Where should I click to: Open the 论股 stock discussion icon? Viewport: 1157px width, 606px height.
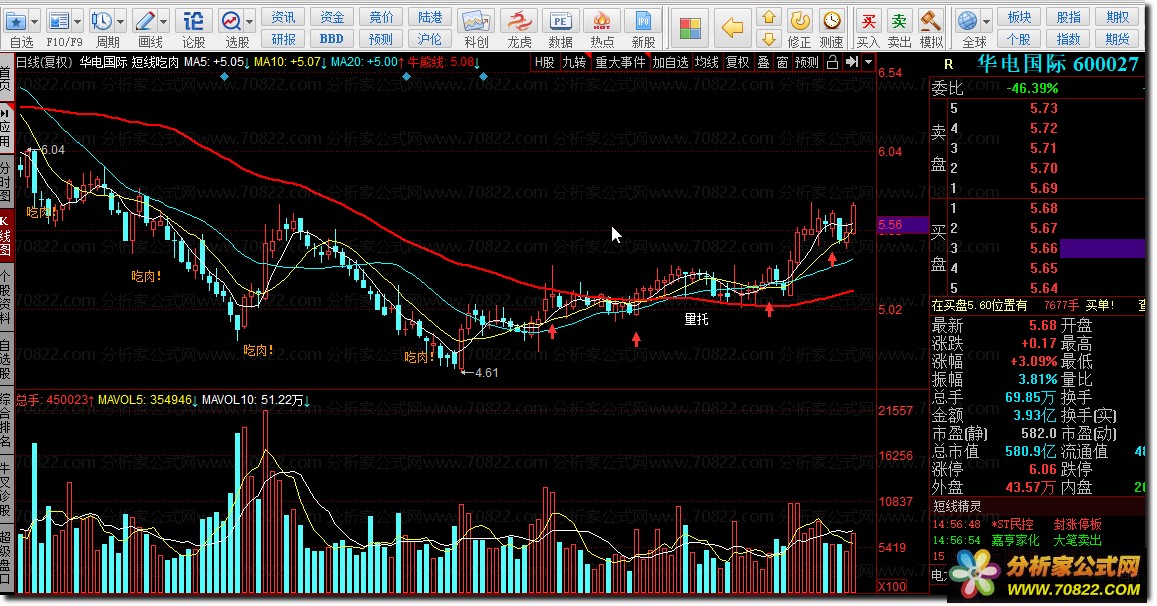coord(193,21)
